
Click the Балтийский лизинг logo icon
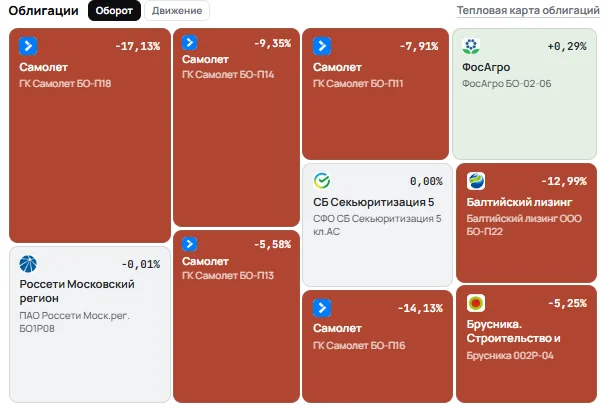tap(476, 181)
